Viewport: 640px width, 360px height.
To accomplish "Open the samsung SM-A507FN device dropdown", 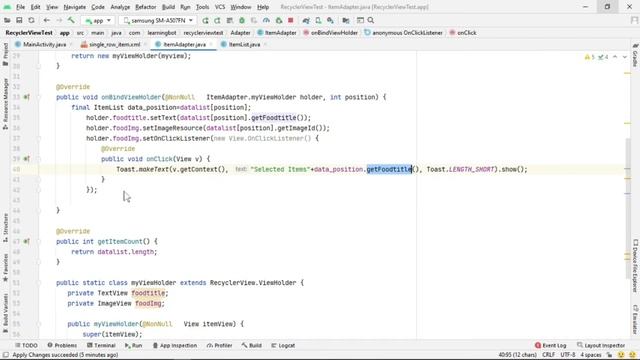I will pos(158,20).
